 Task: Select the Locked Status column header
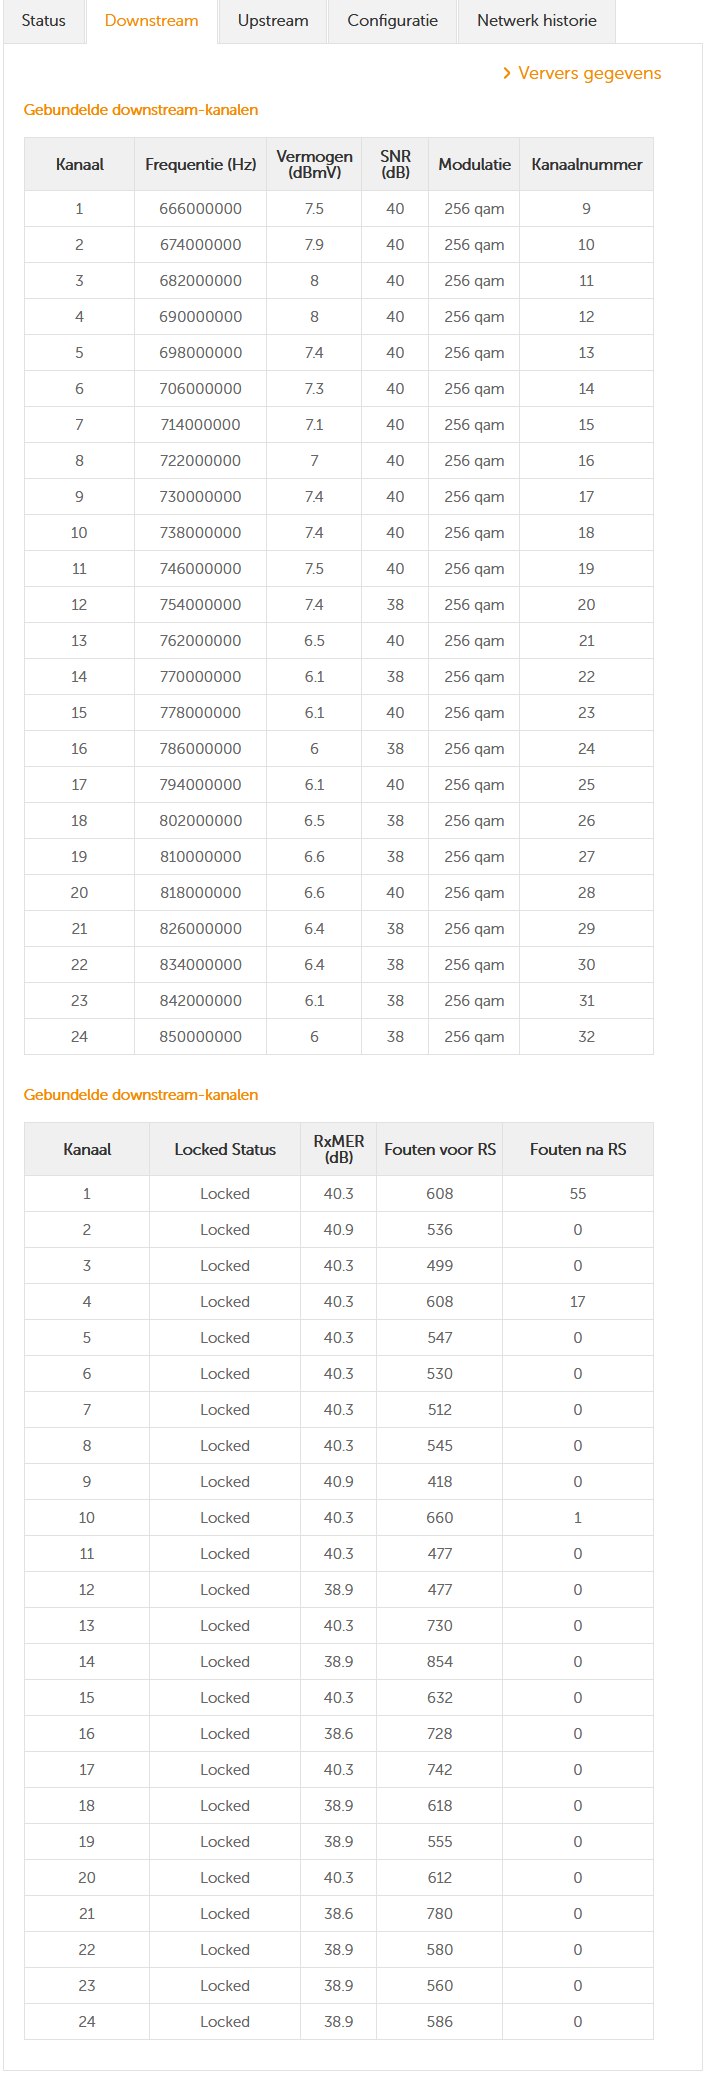coord(225,1149)
